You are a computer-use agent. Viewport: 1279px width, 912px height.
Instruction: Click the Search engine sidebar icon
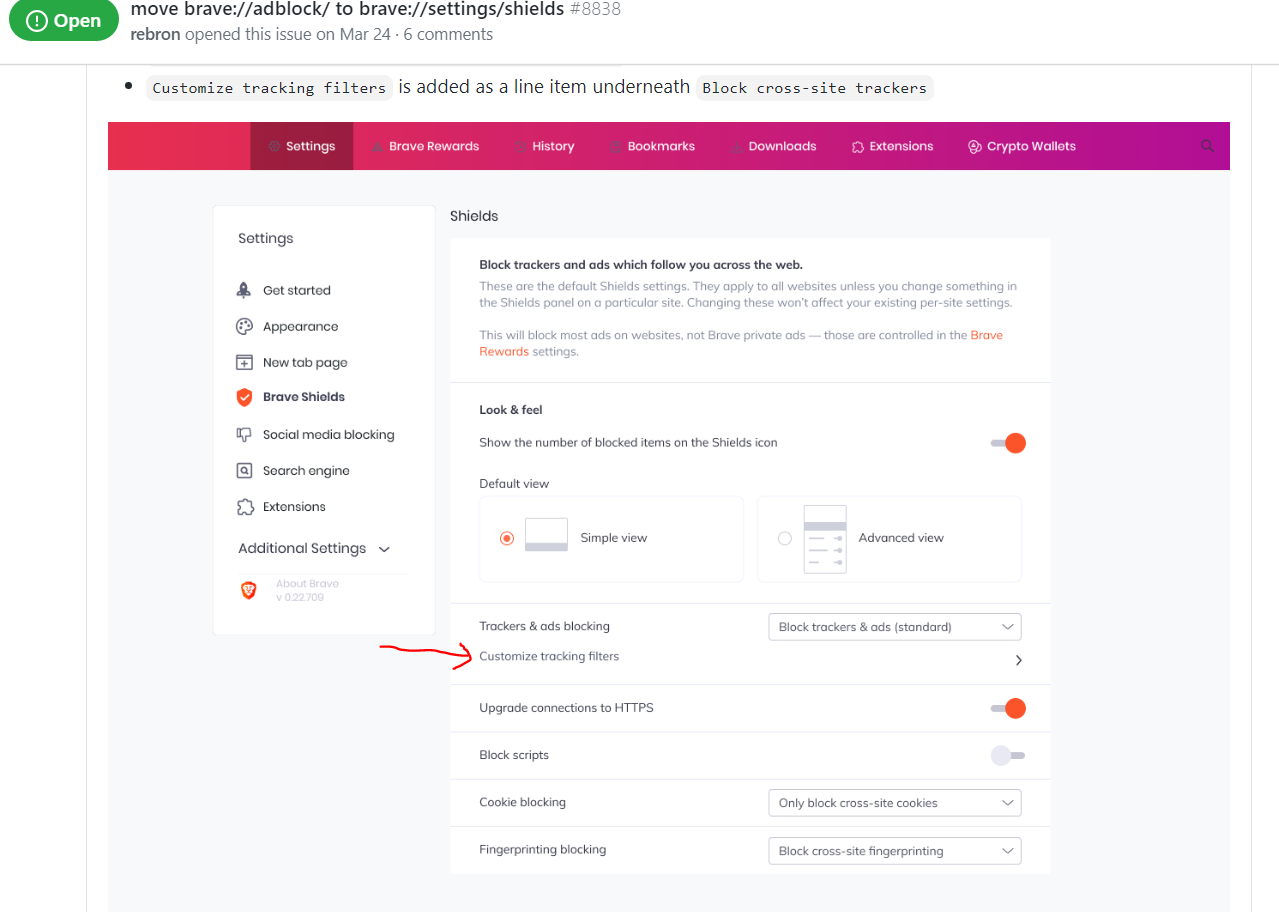[244, 471]
